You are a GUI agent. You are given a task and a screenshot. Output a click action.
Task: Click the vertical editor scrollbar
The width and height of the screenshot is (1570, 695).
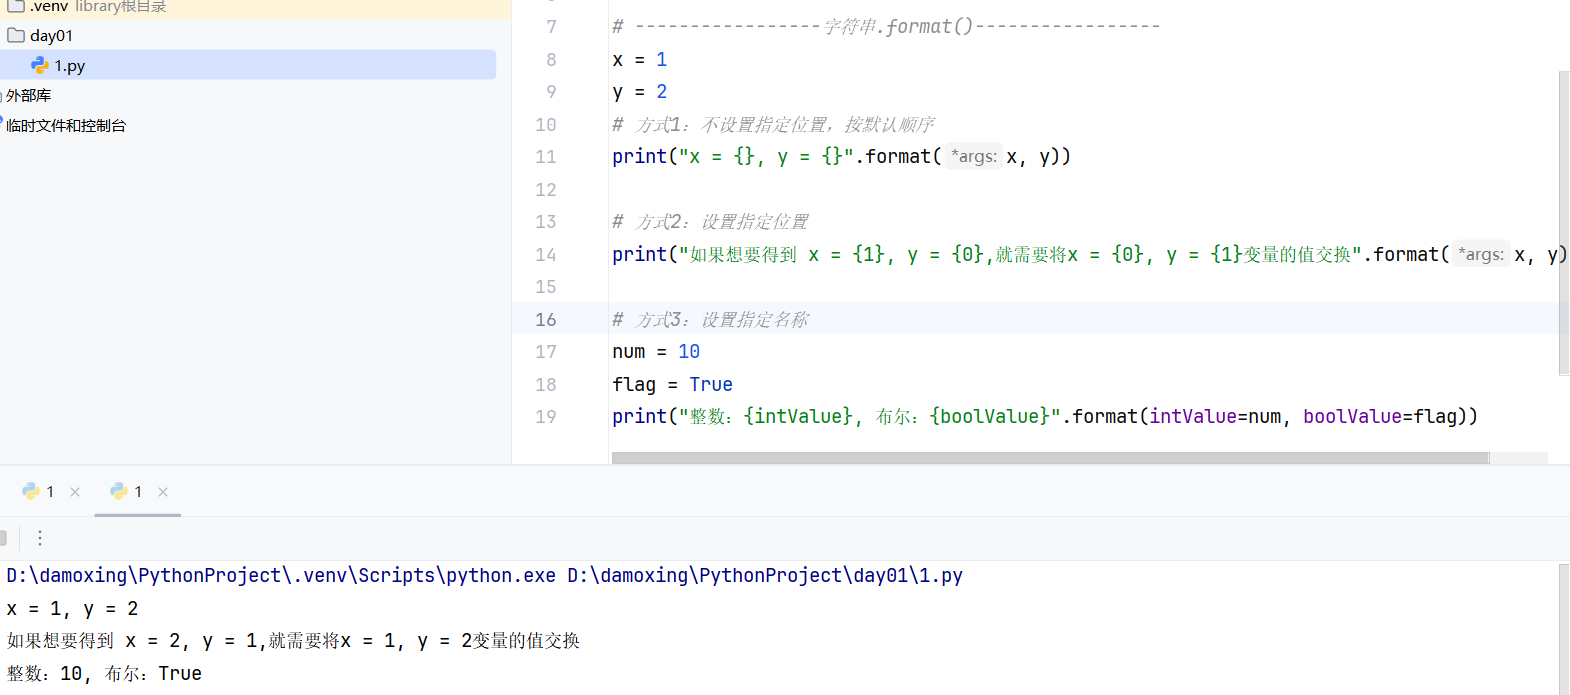[x=1564, y=222]
